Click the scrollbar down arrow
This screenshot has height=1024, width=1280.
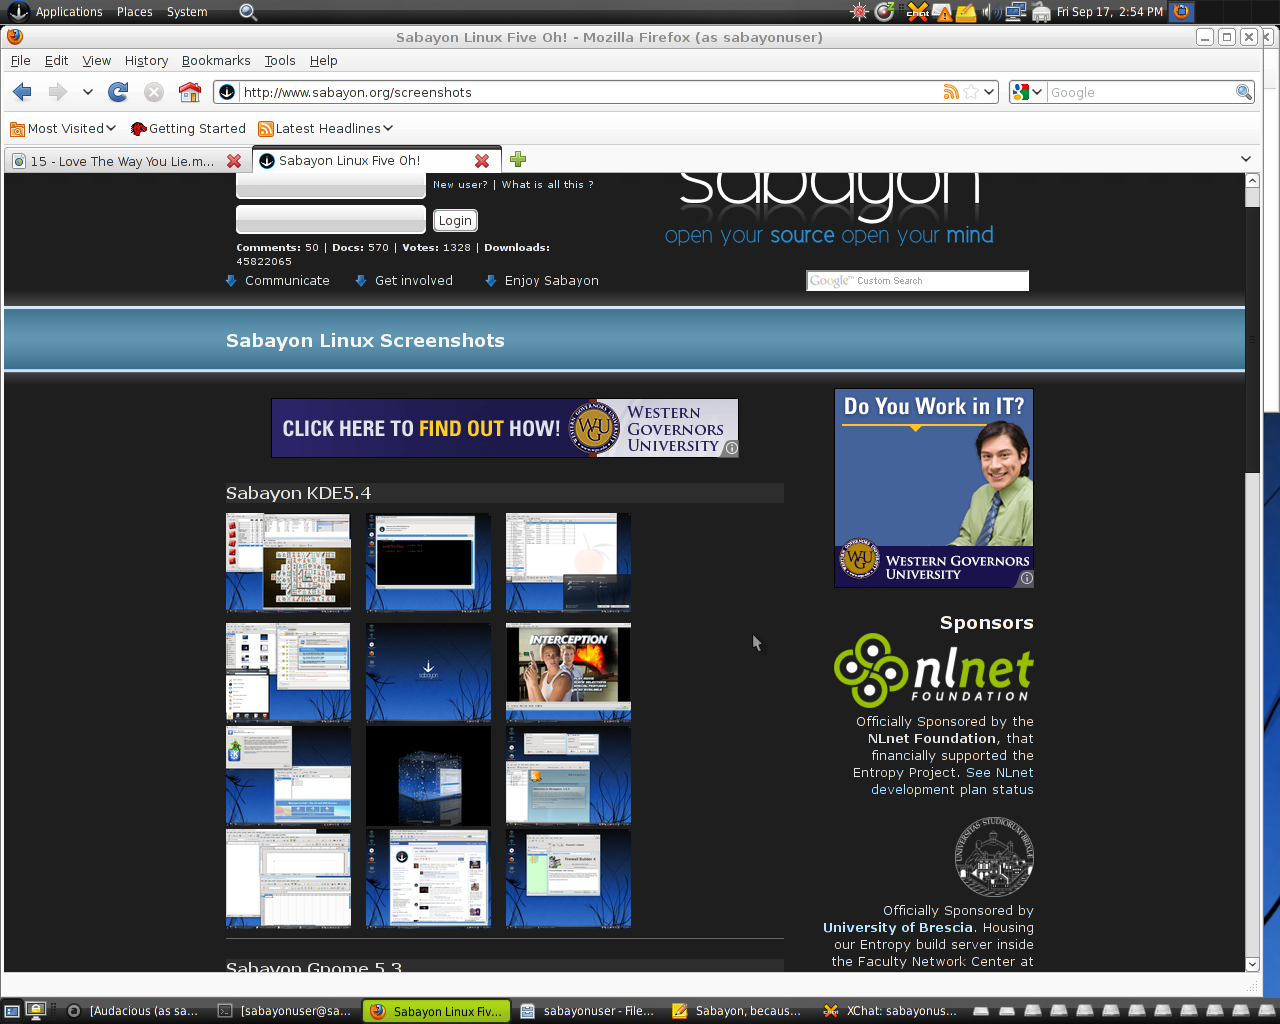point(1252,964)
